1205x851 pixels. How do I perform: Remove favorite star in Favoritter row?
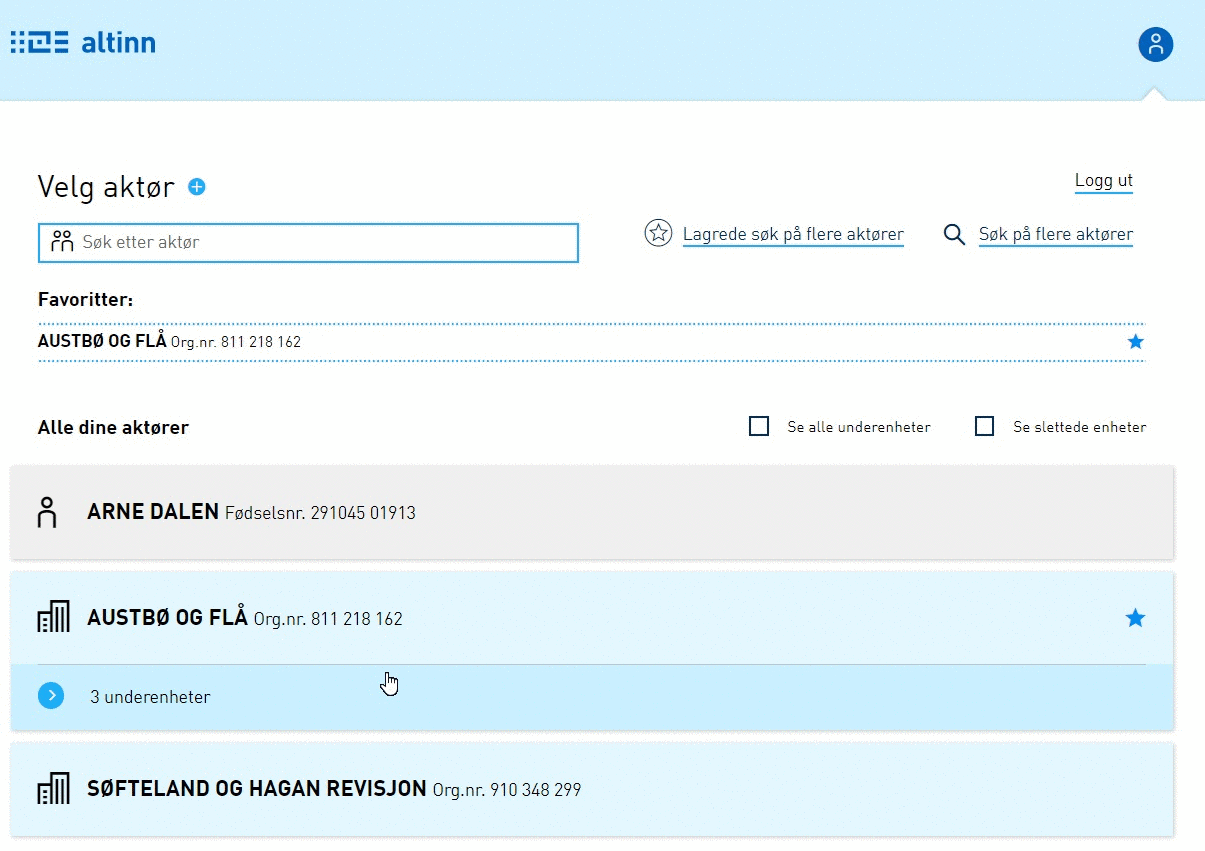point(1135,342)
